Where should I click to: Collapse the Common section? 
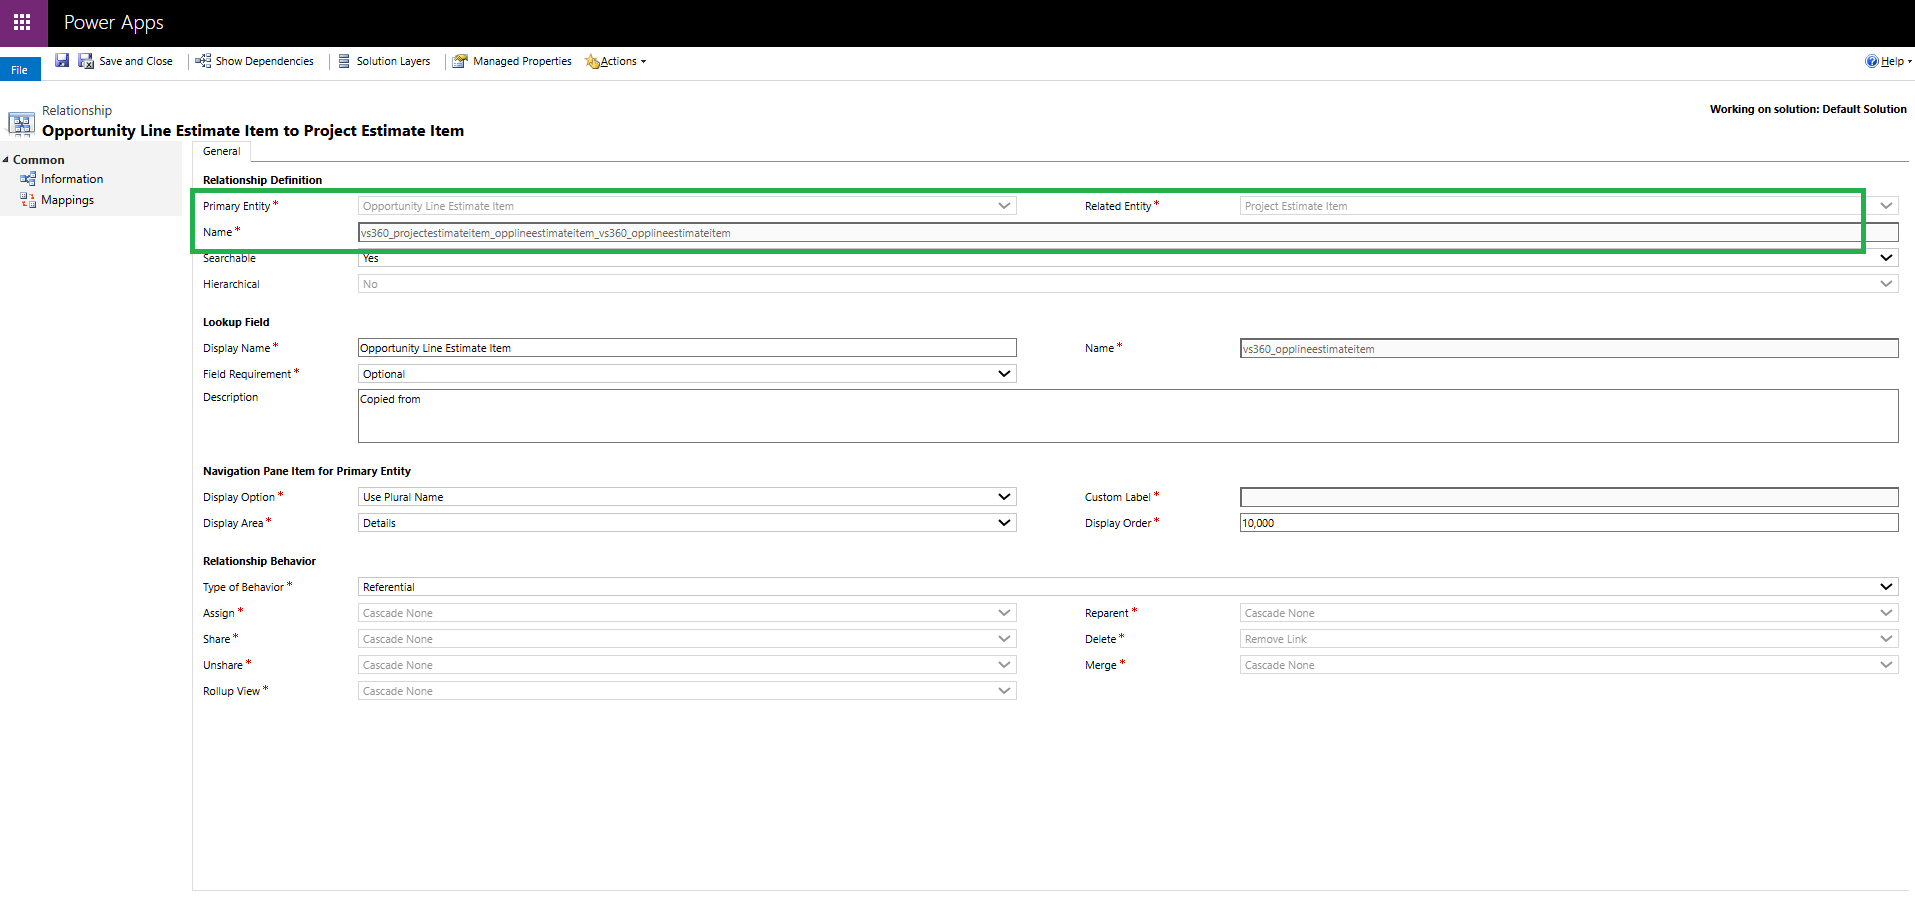(6, 160)
